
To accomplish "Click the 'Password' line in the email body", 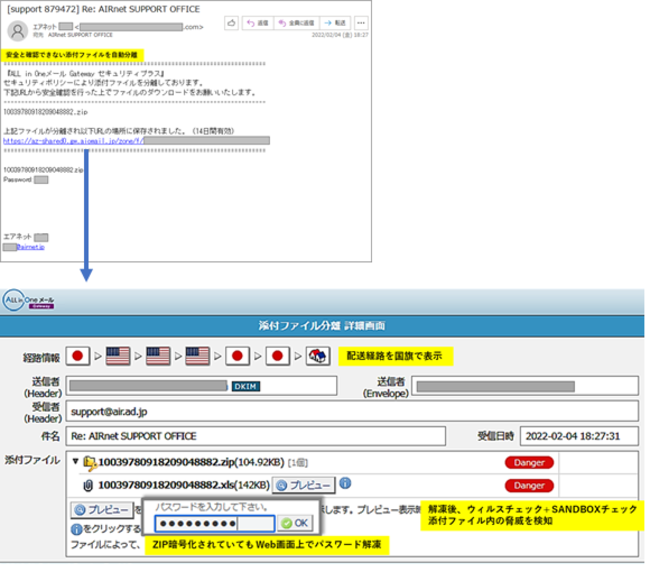I will click(x=26, y=180).
